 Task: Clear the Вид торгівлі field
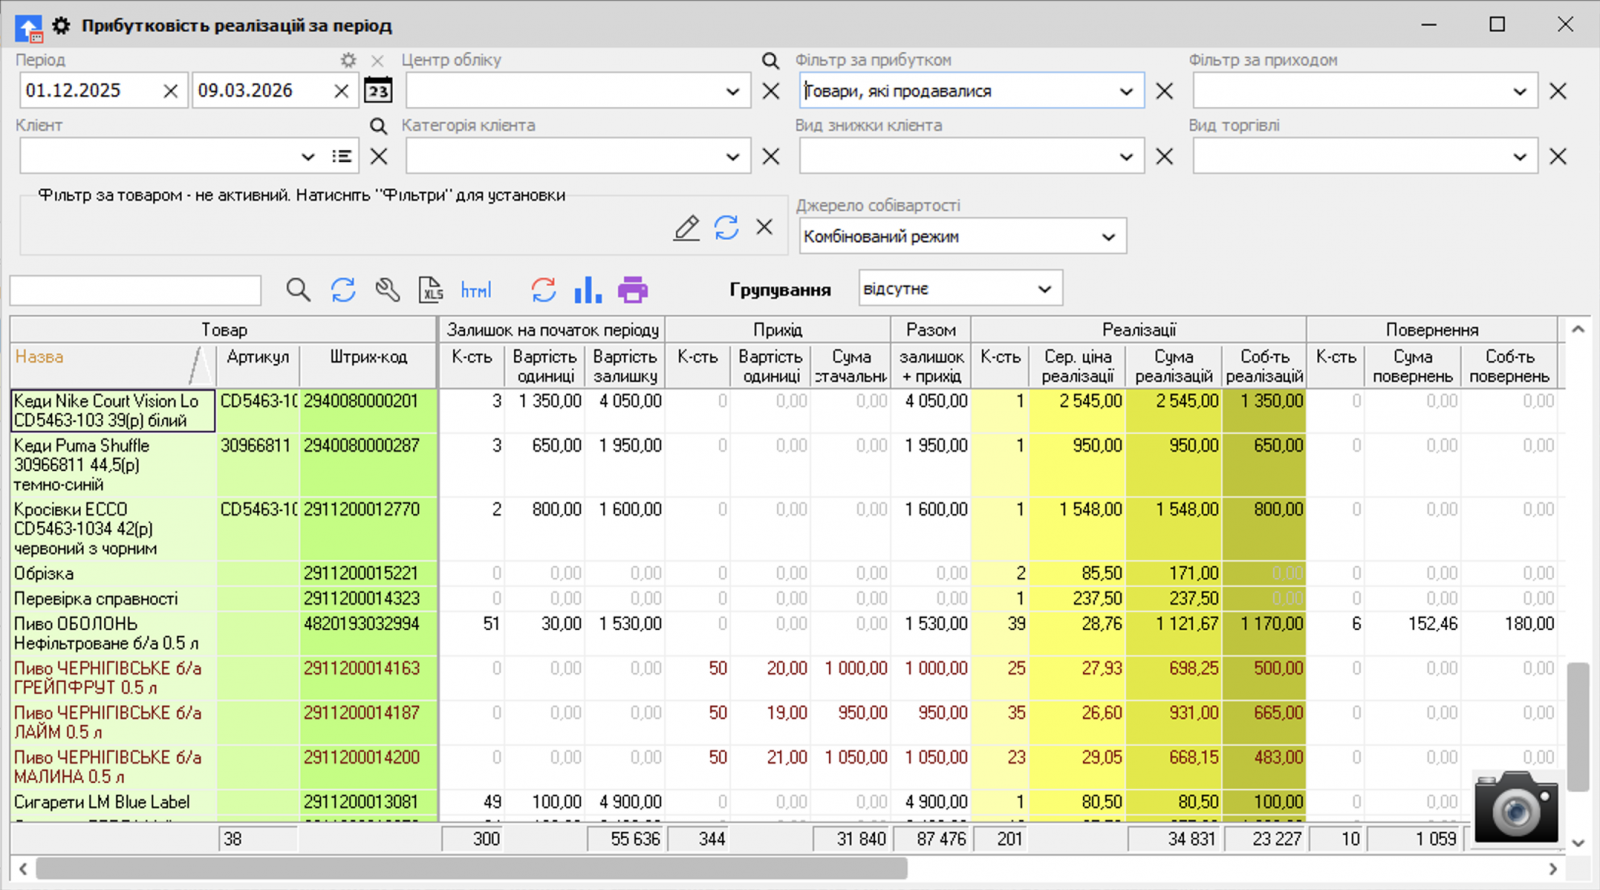(1557, 156)
